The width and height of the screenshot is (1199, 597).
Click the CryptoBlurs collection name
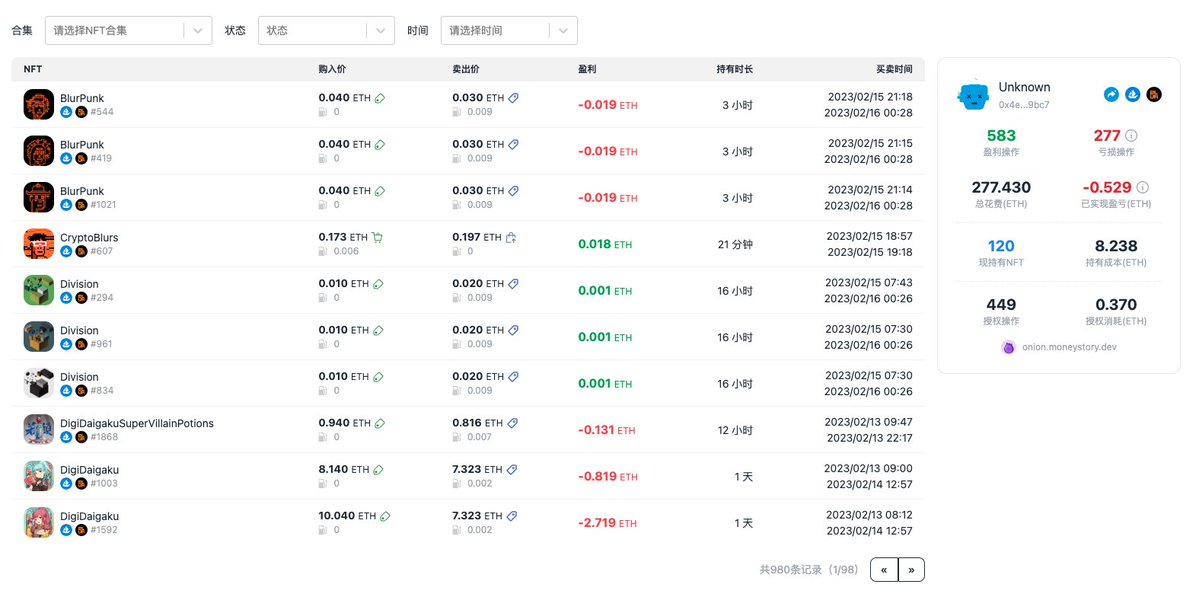tap(89, 238)
